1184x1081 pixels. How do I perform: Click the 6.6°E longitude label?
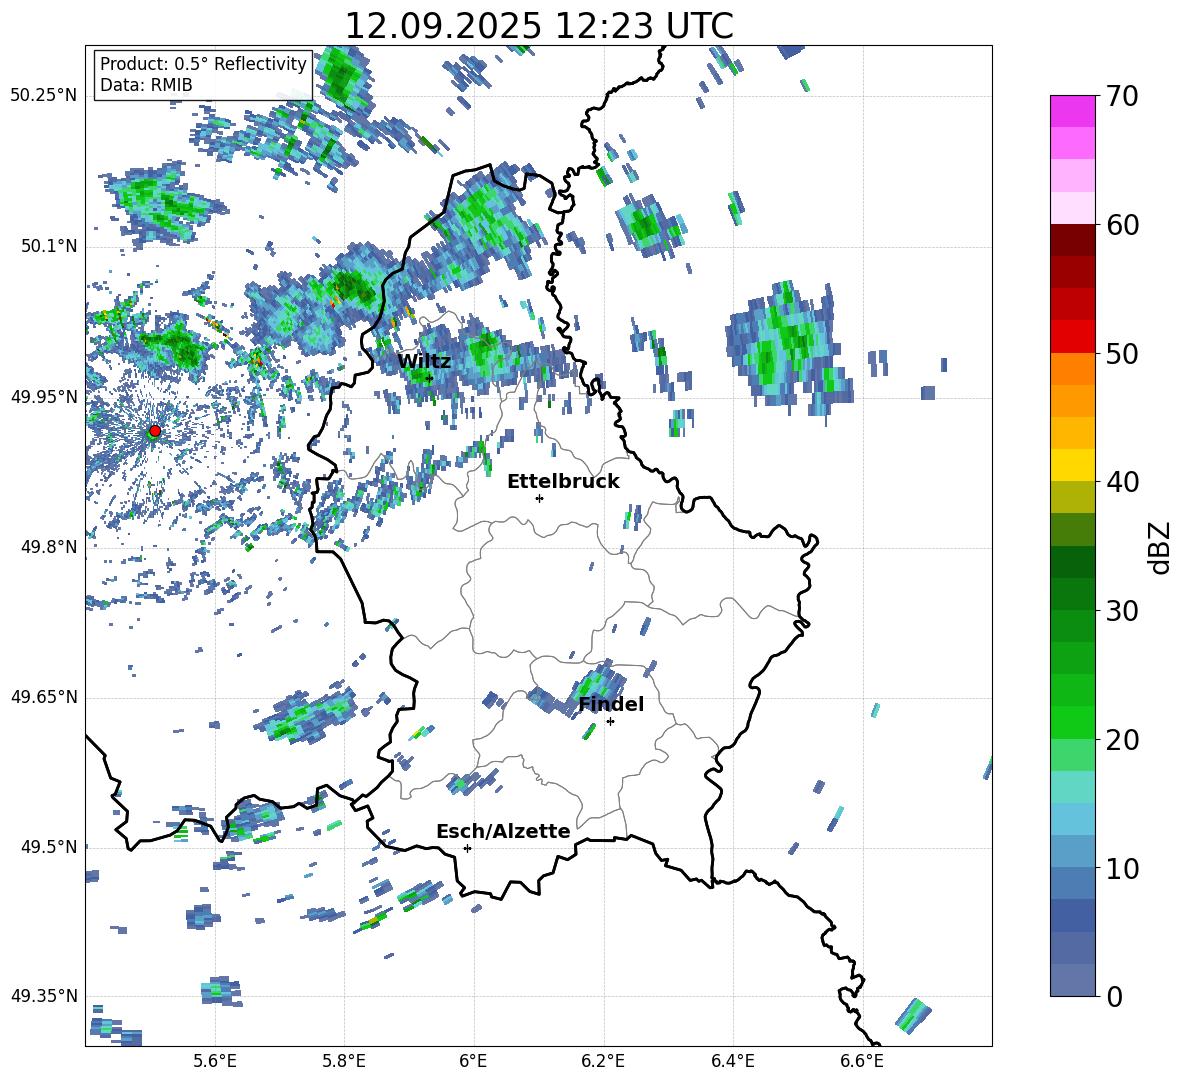[862, 1061]
